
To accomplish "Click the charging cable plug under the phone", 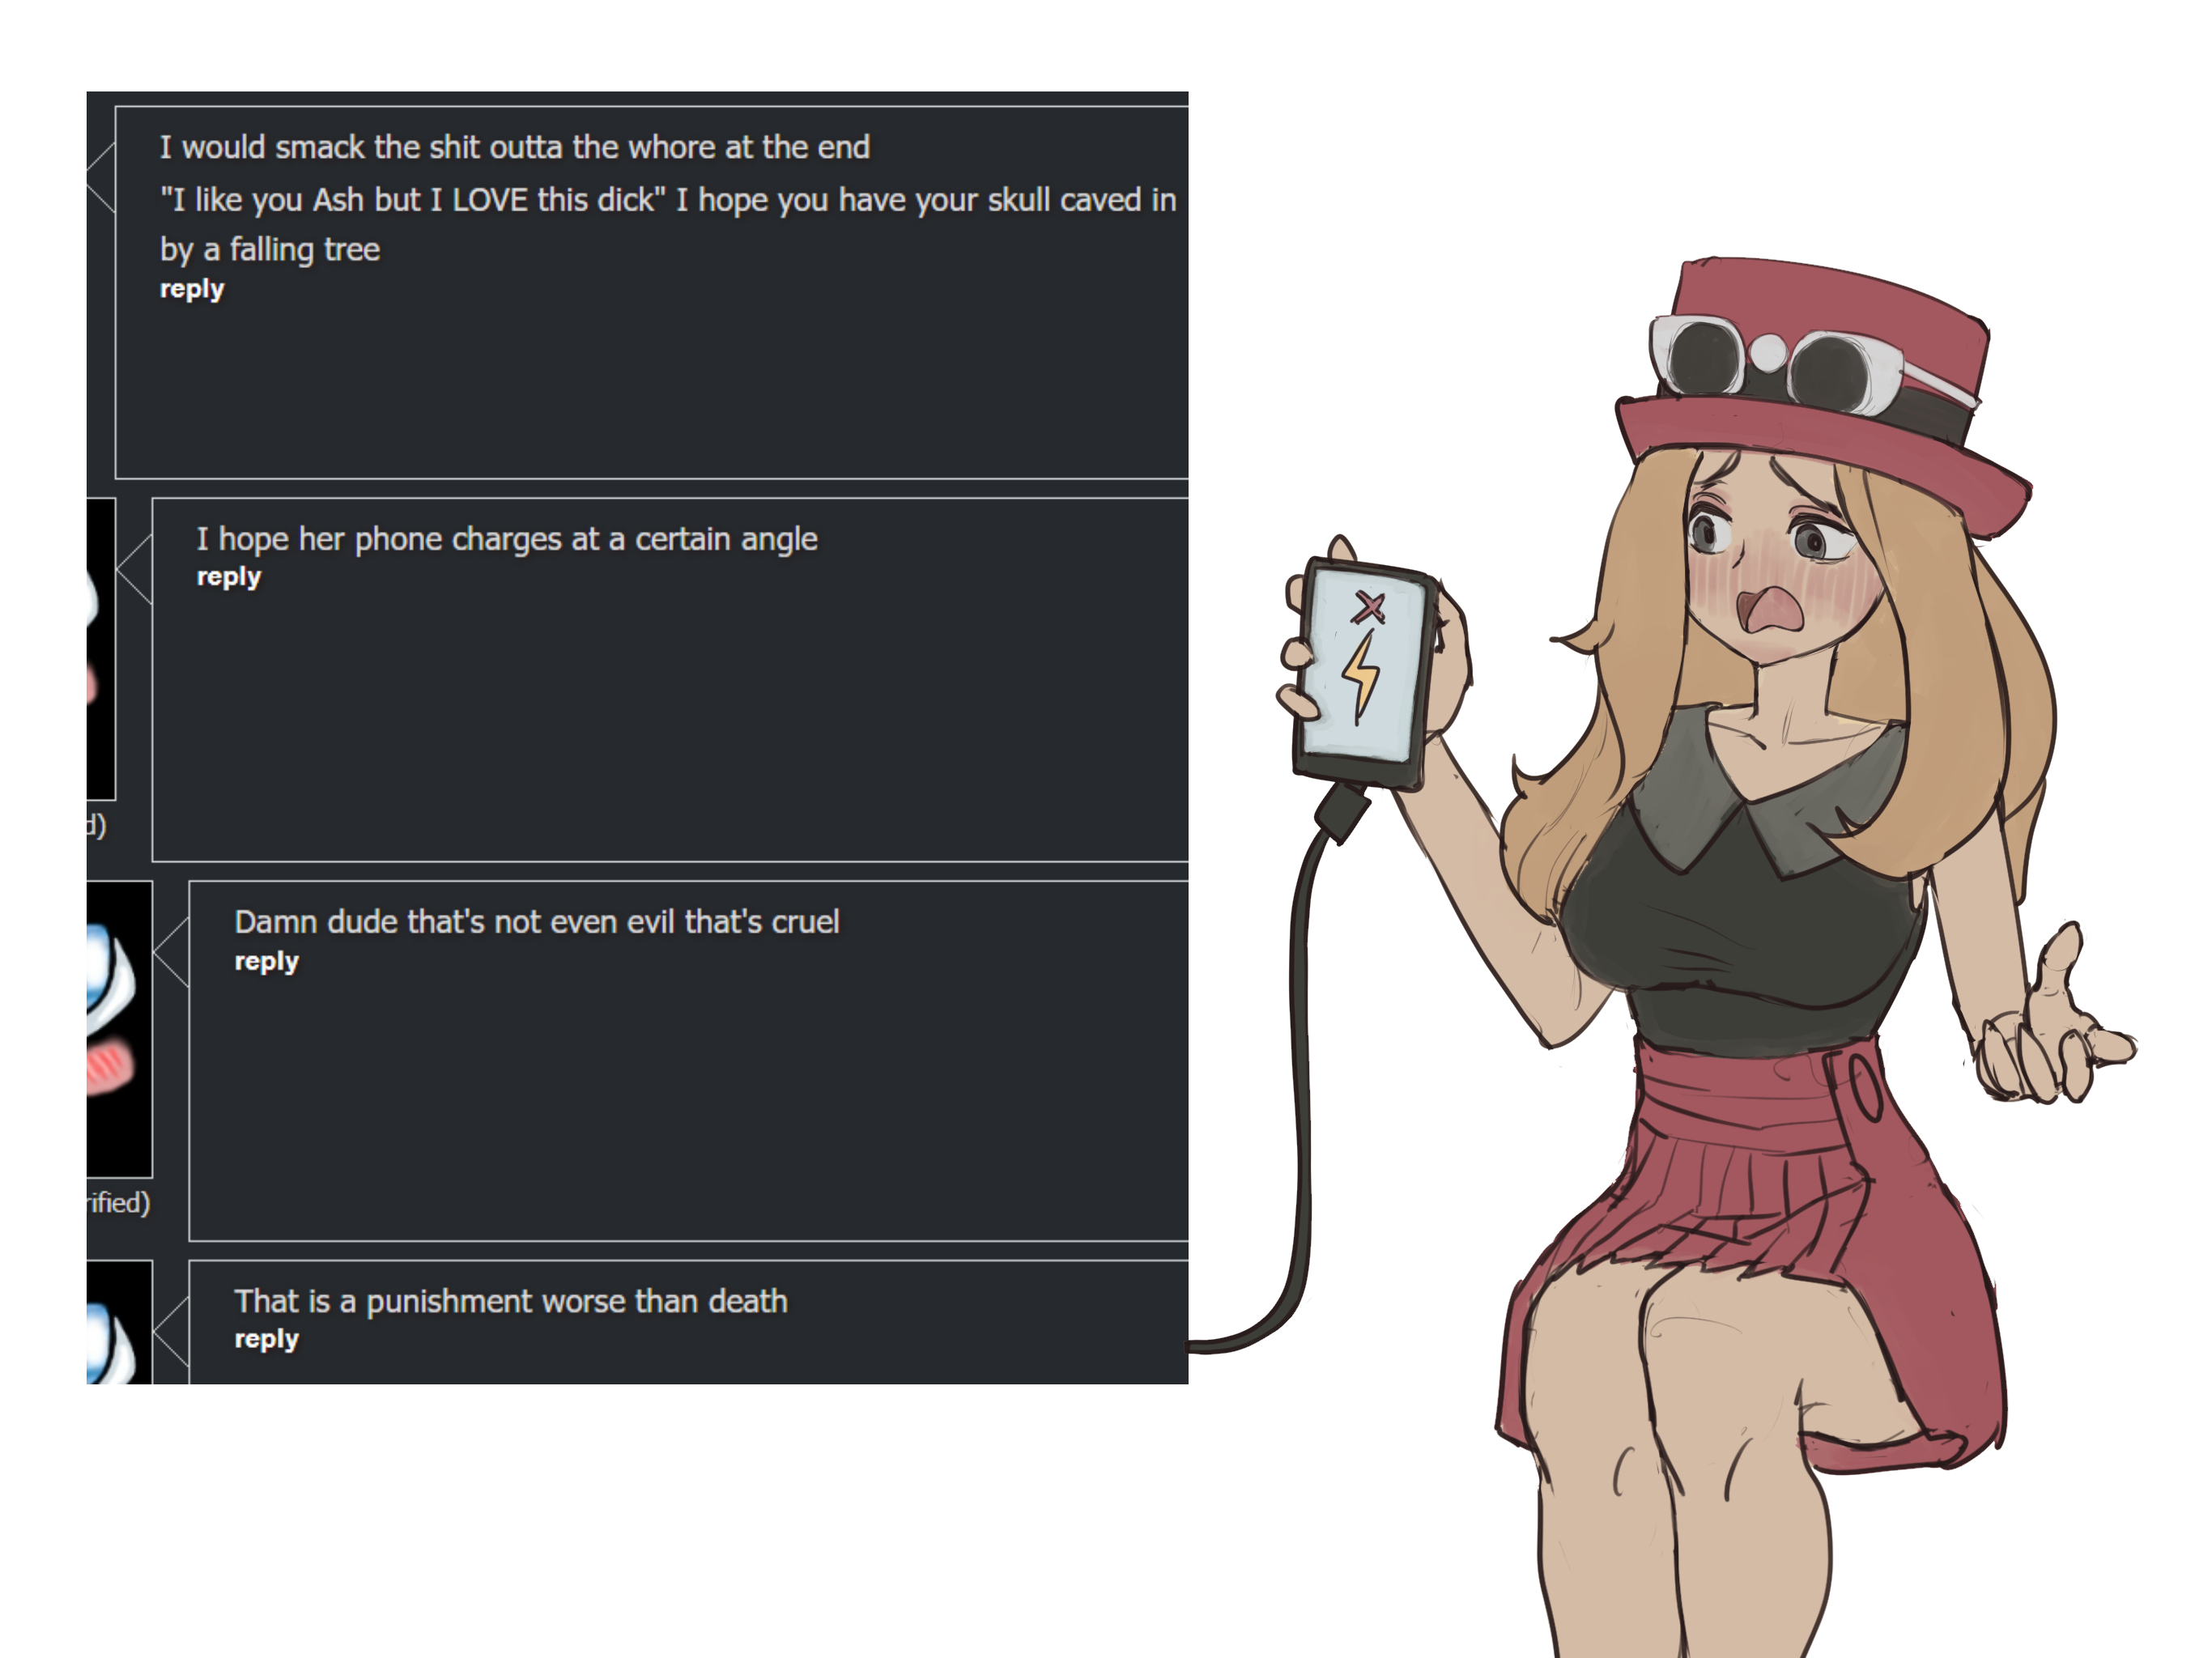I will (x=1343, y=812).
